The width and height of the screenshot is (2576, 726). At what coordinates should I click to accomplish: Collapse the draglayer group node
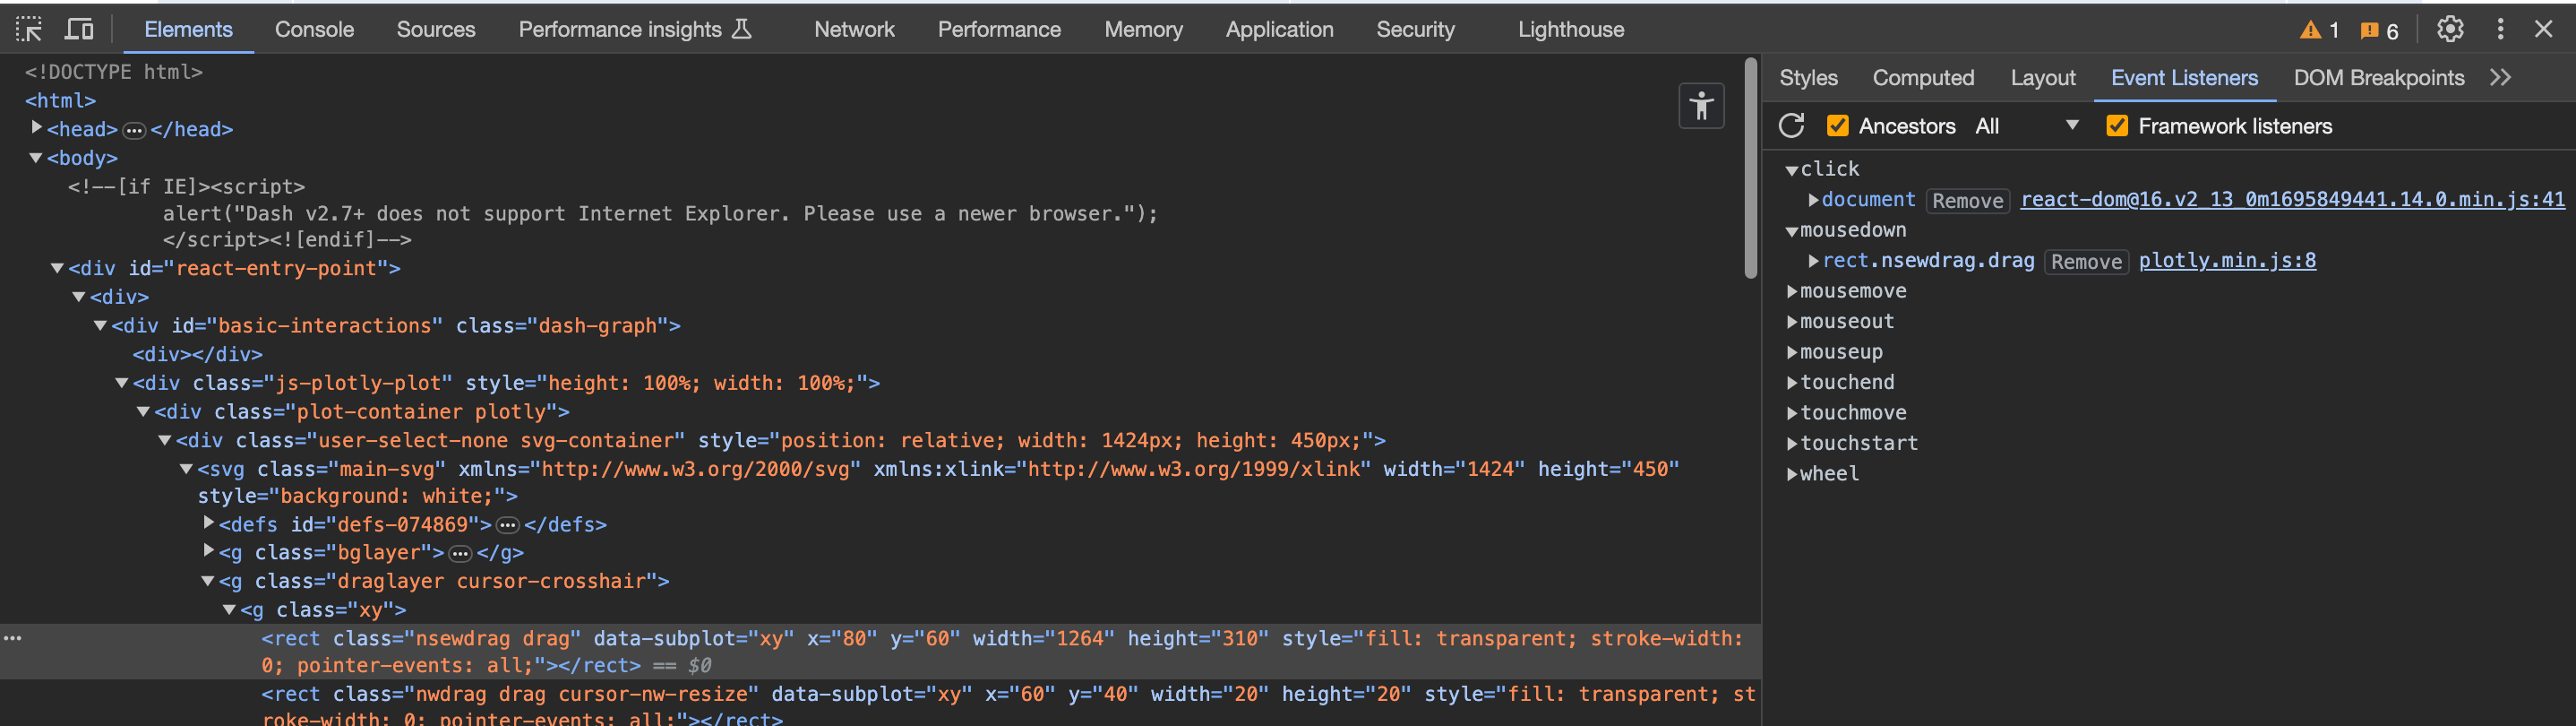click(x=208, y=581)
